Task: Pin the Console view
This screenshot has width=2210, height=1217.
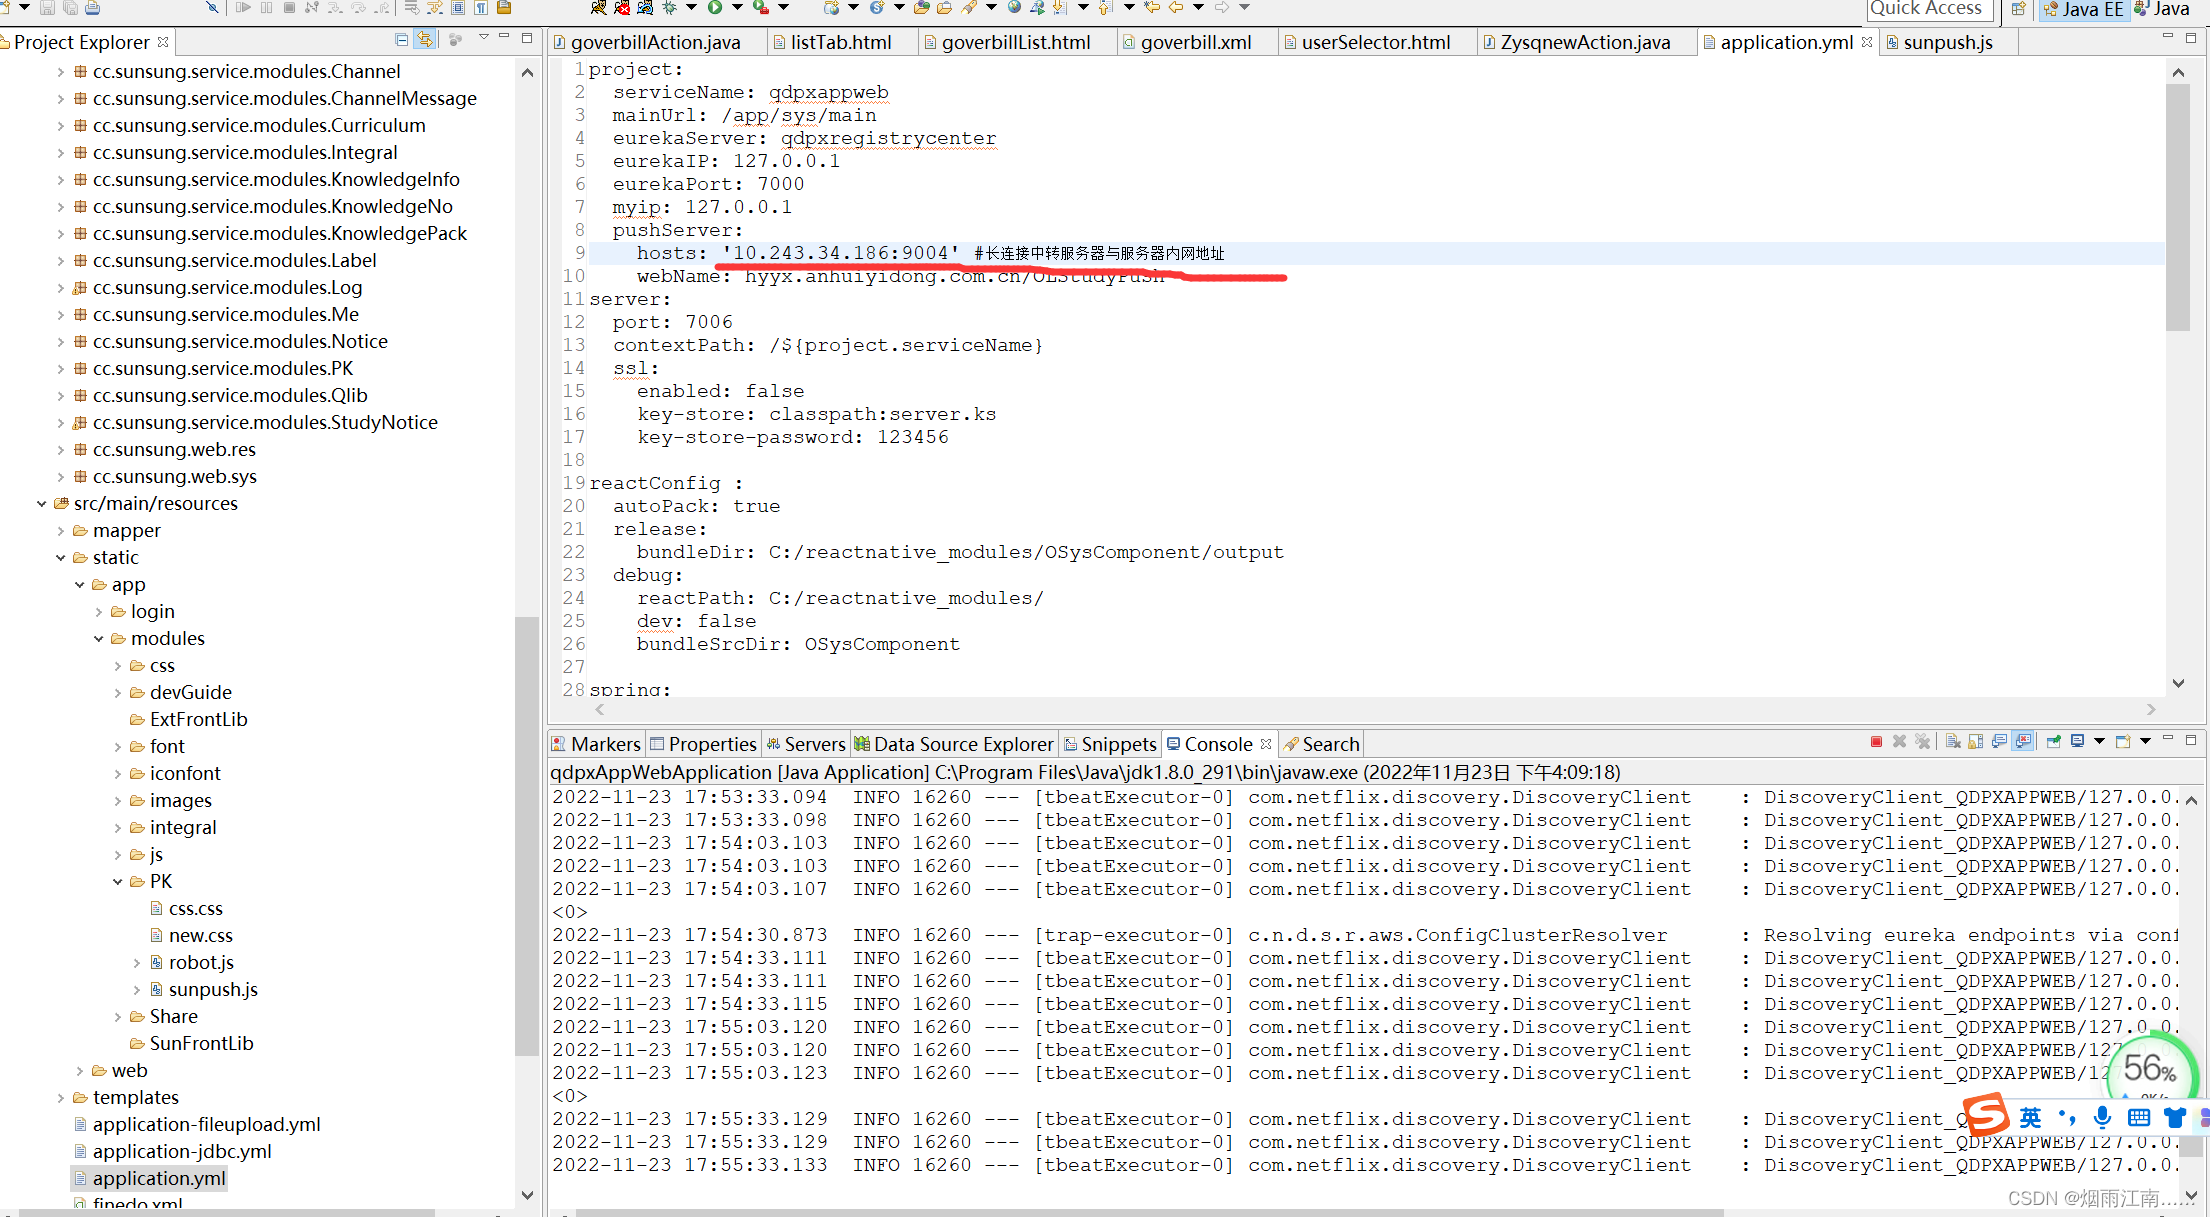Action: [2054, 741]
